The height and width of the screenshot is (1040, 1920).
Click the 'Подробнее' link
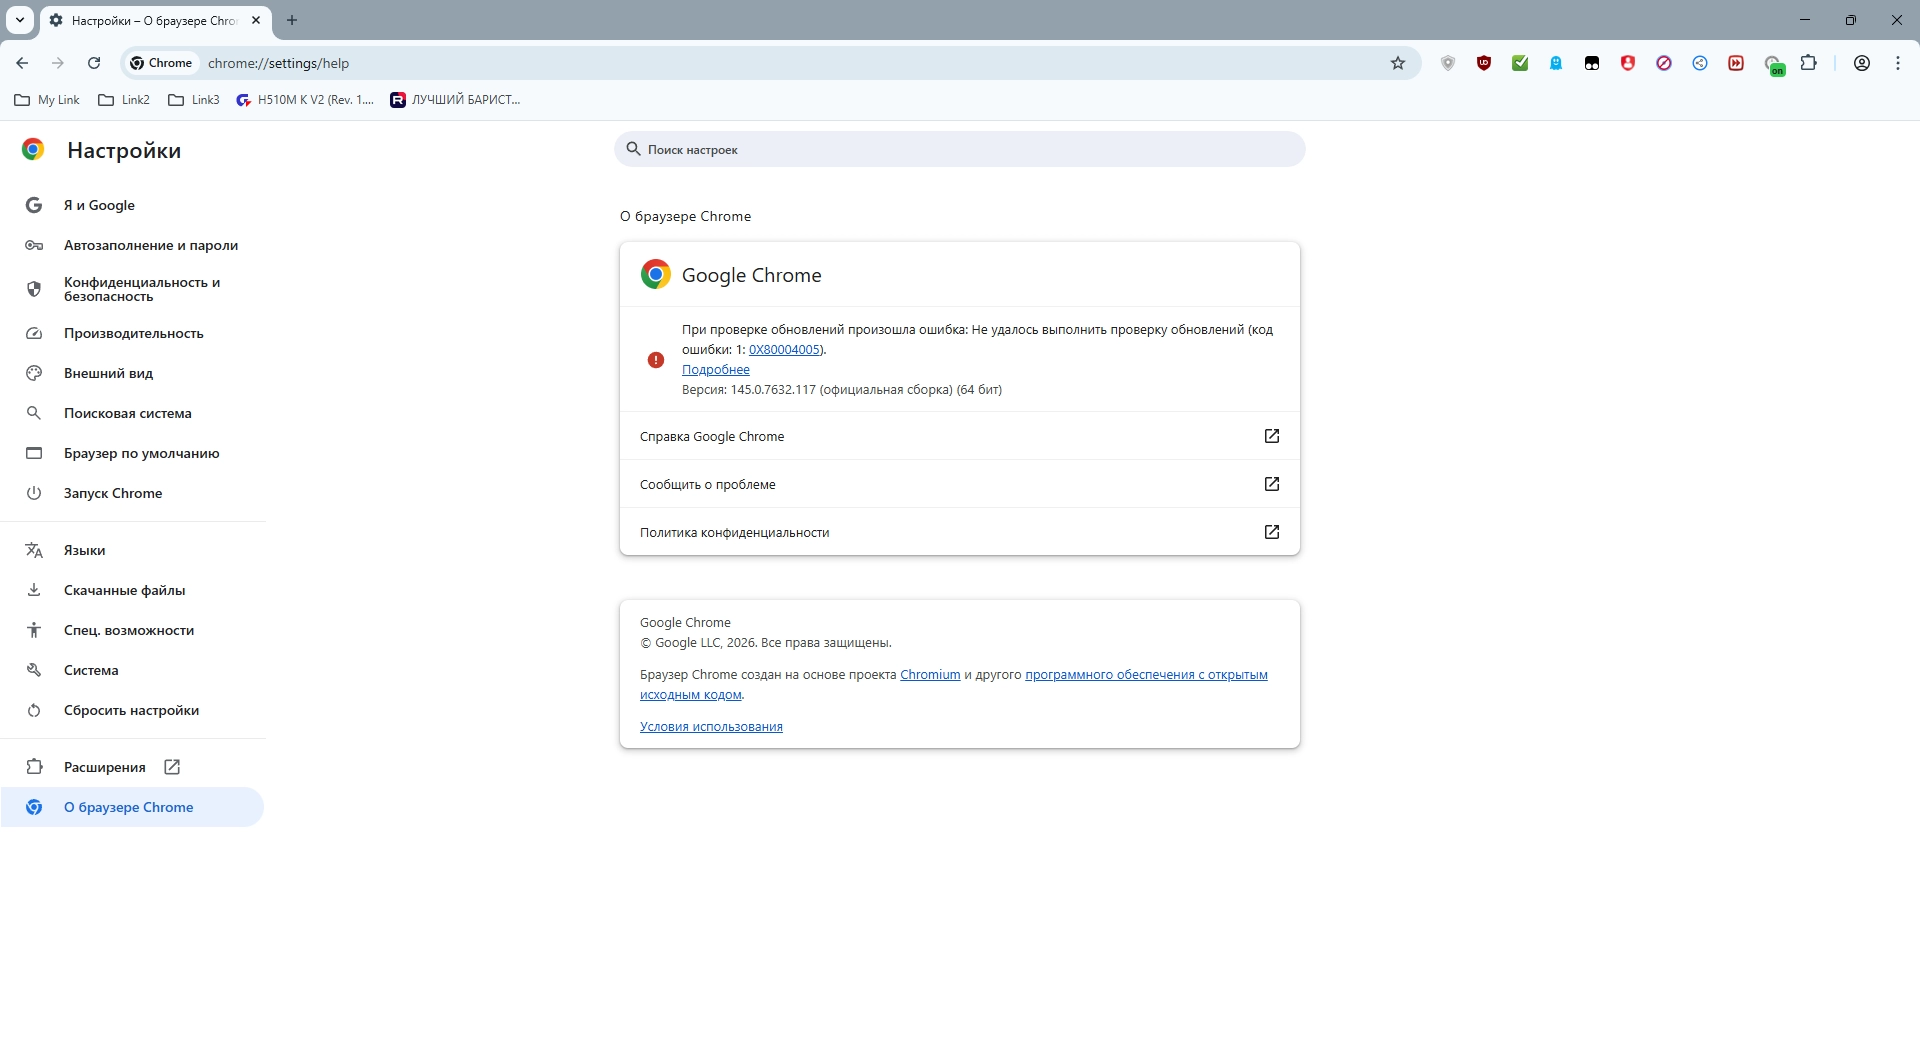click(715, 370)
